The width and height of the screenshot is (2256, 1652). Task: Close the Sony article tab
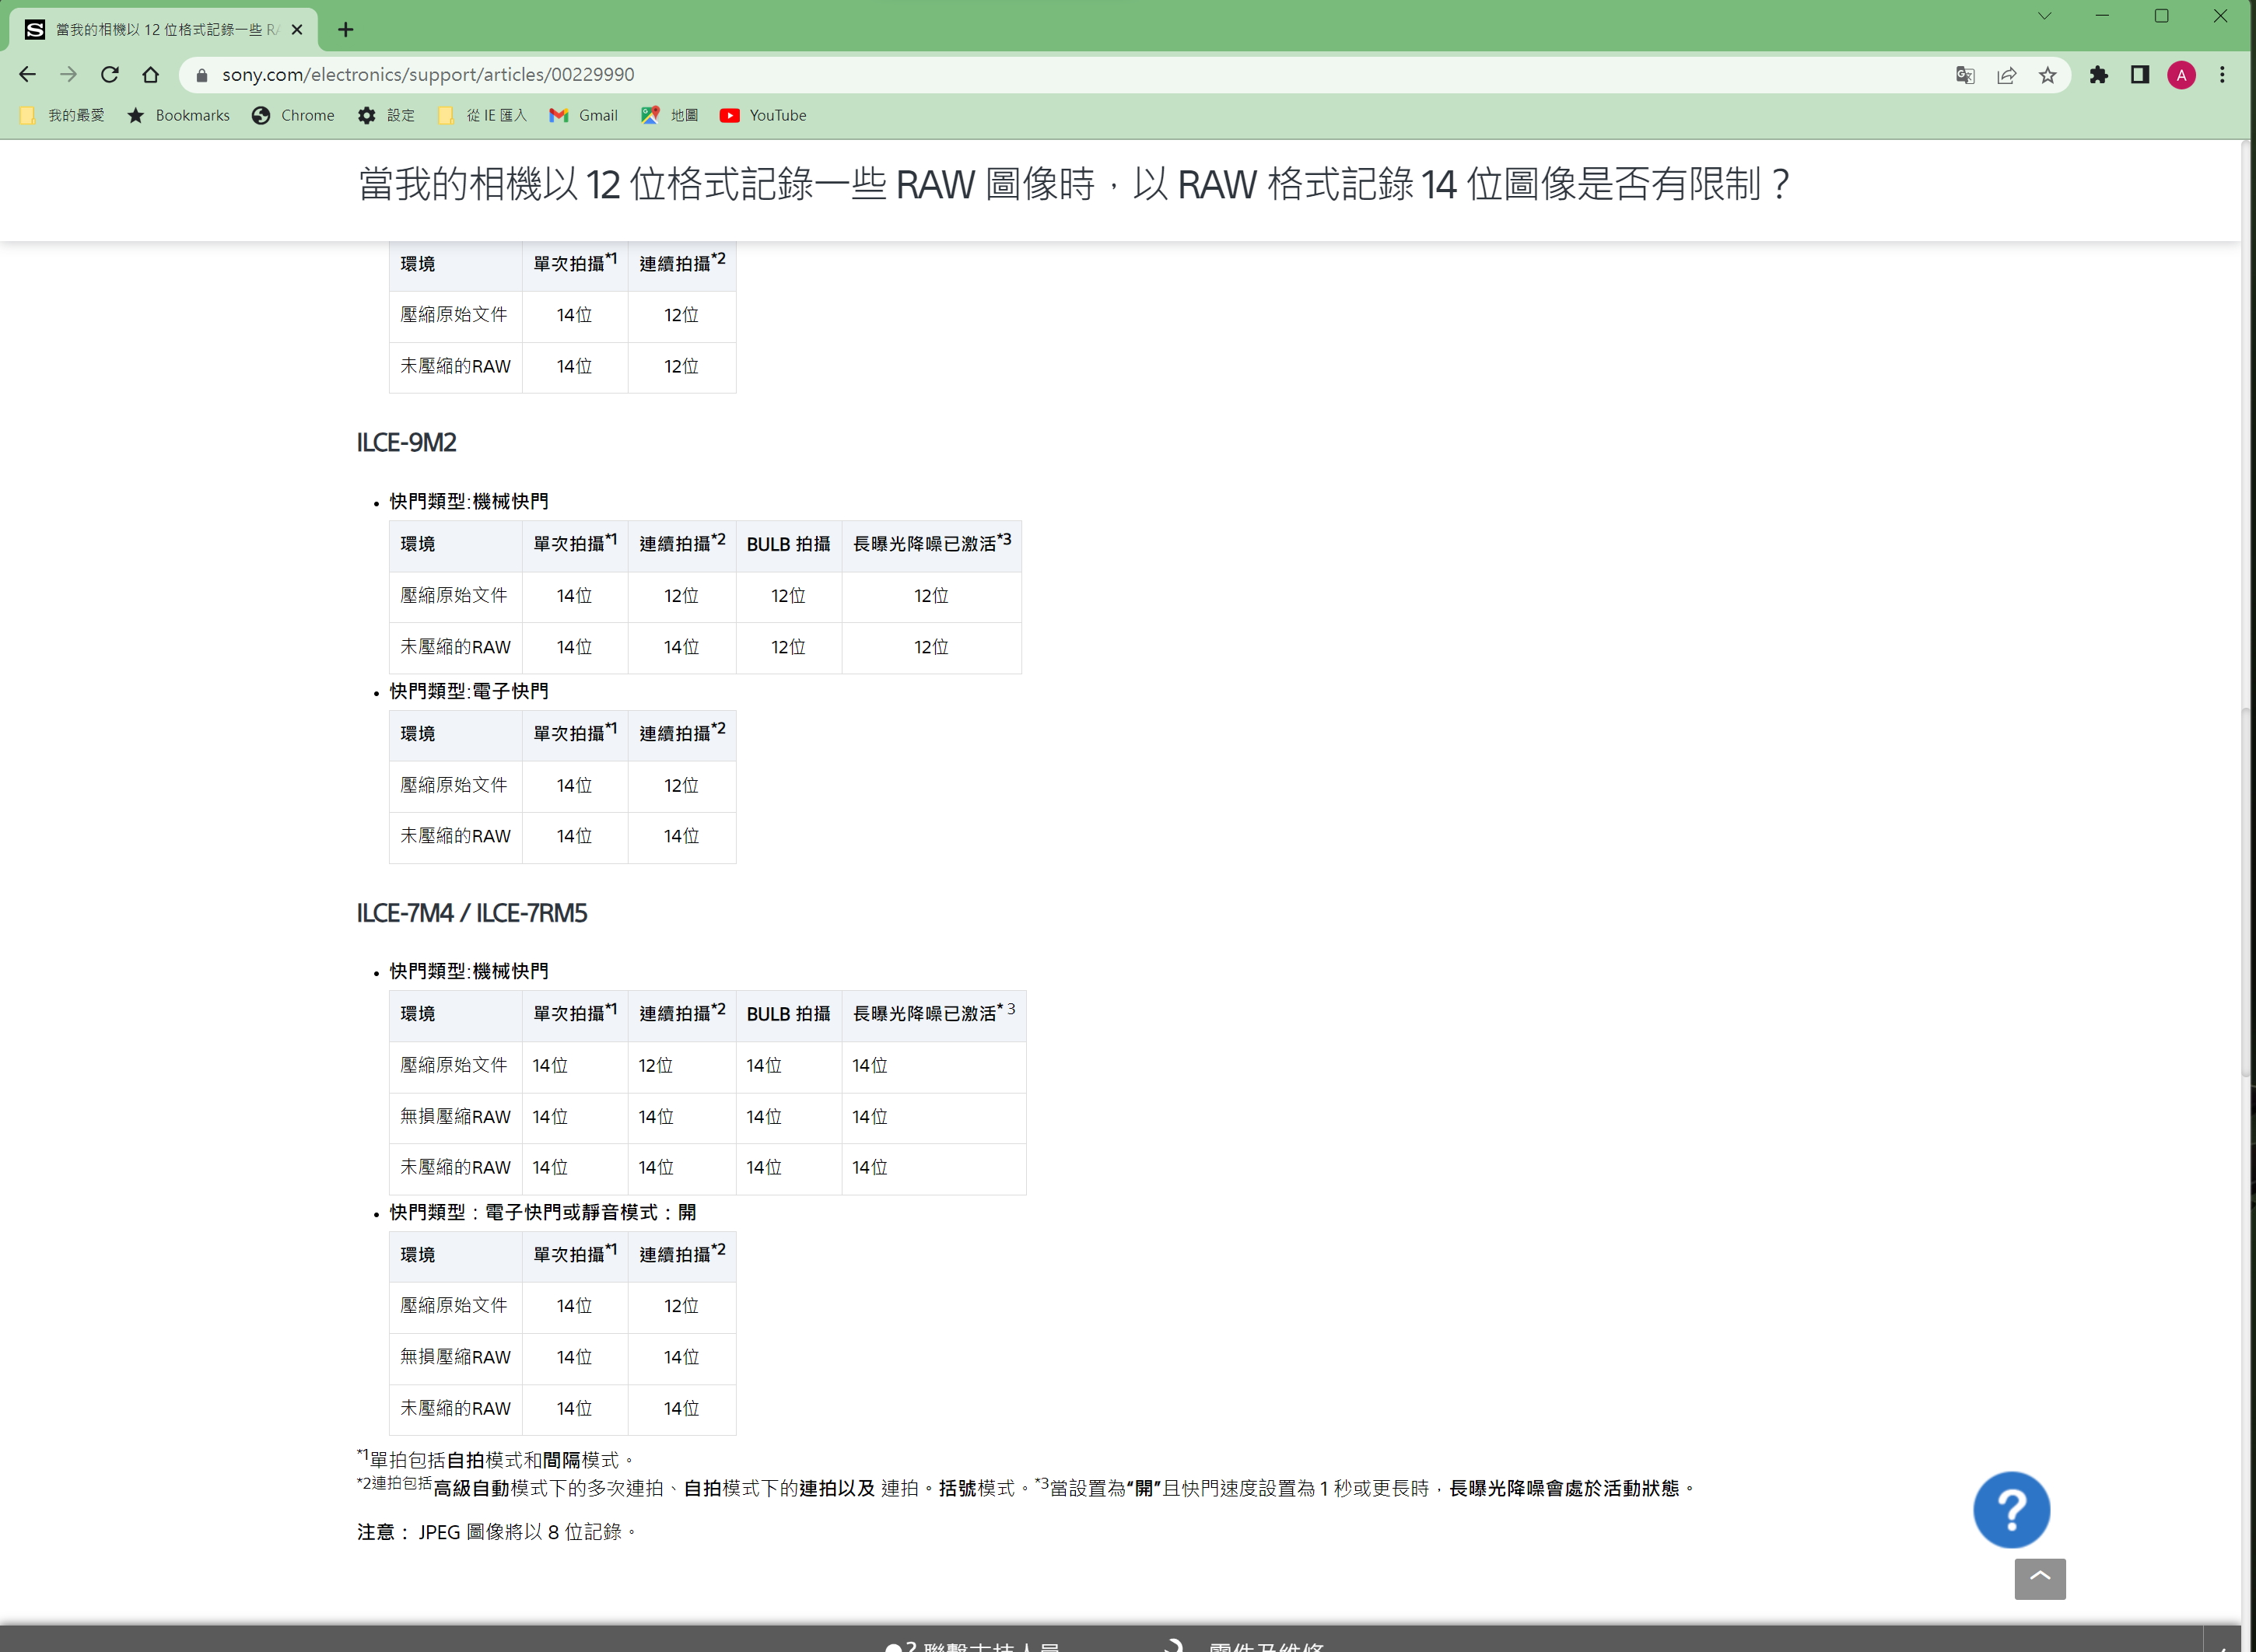(x=297, y=30)
